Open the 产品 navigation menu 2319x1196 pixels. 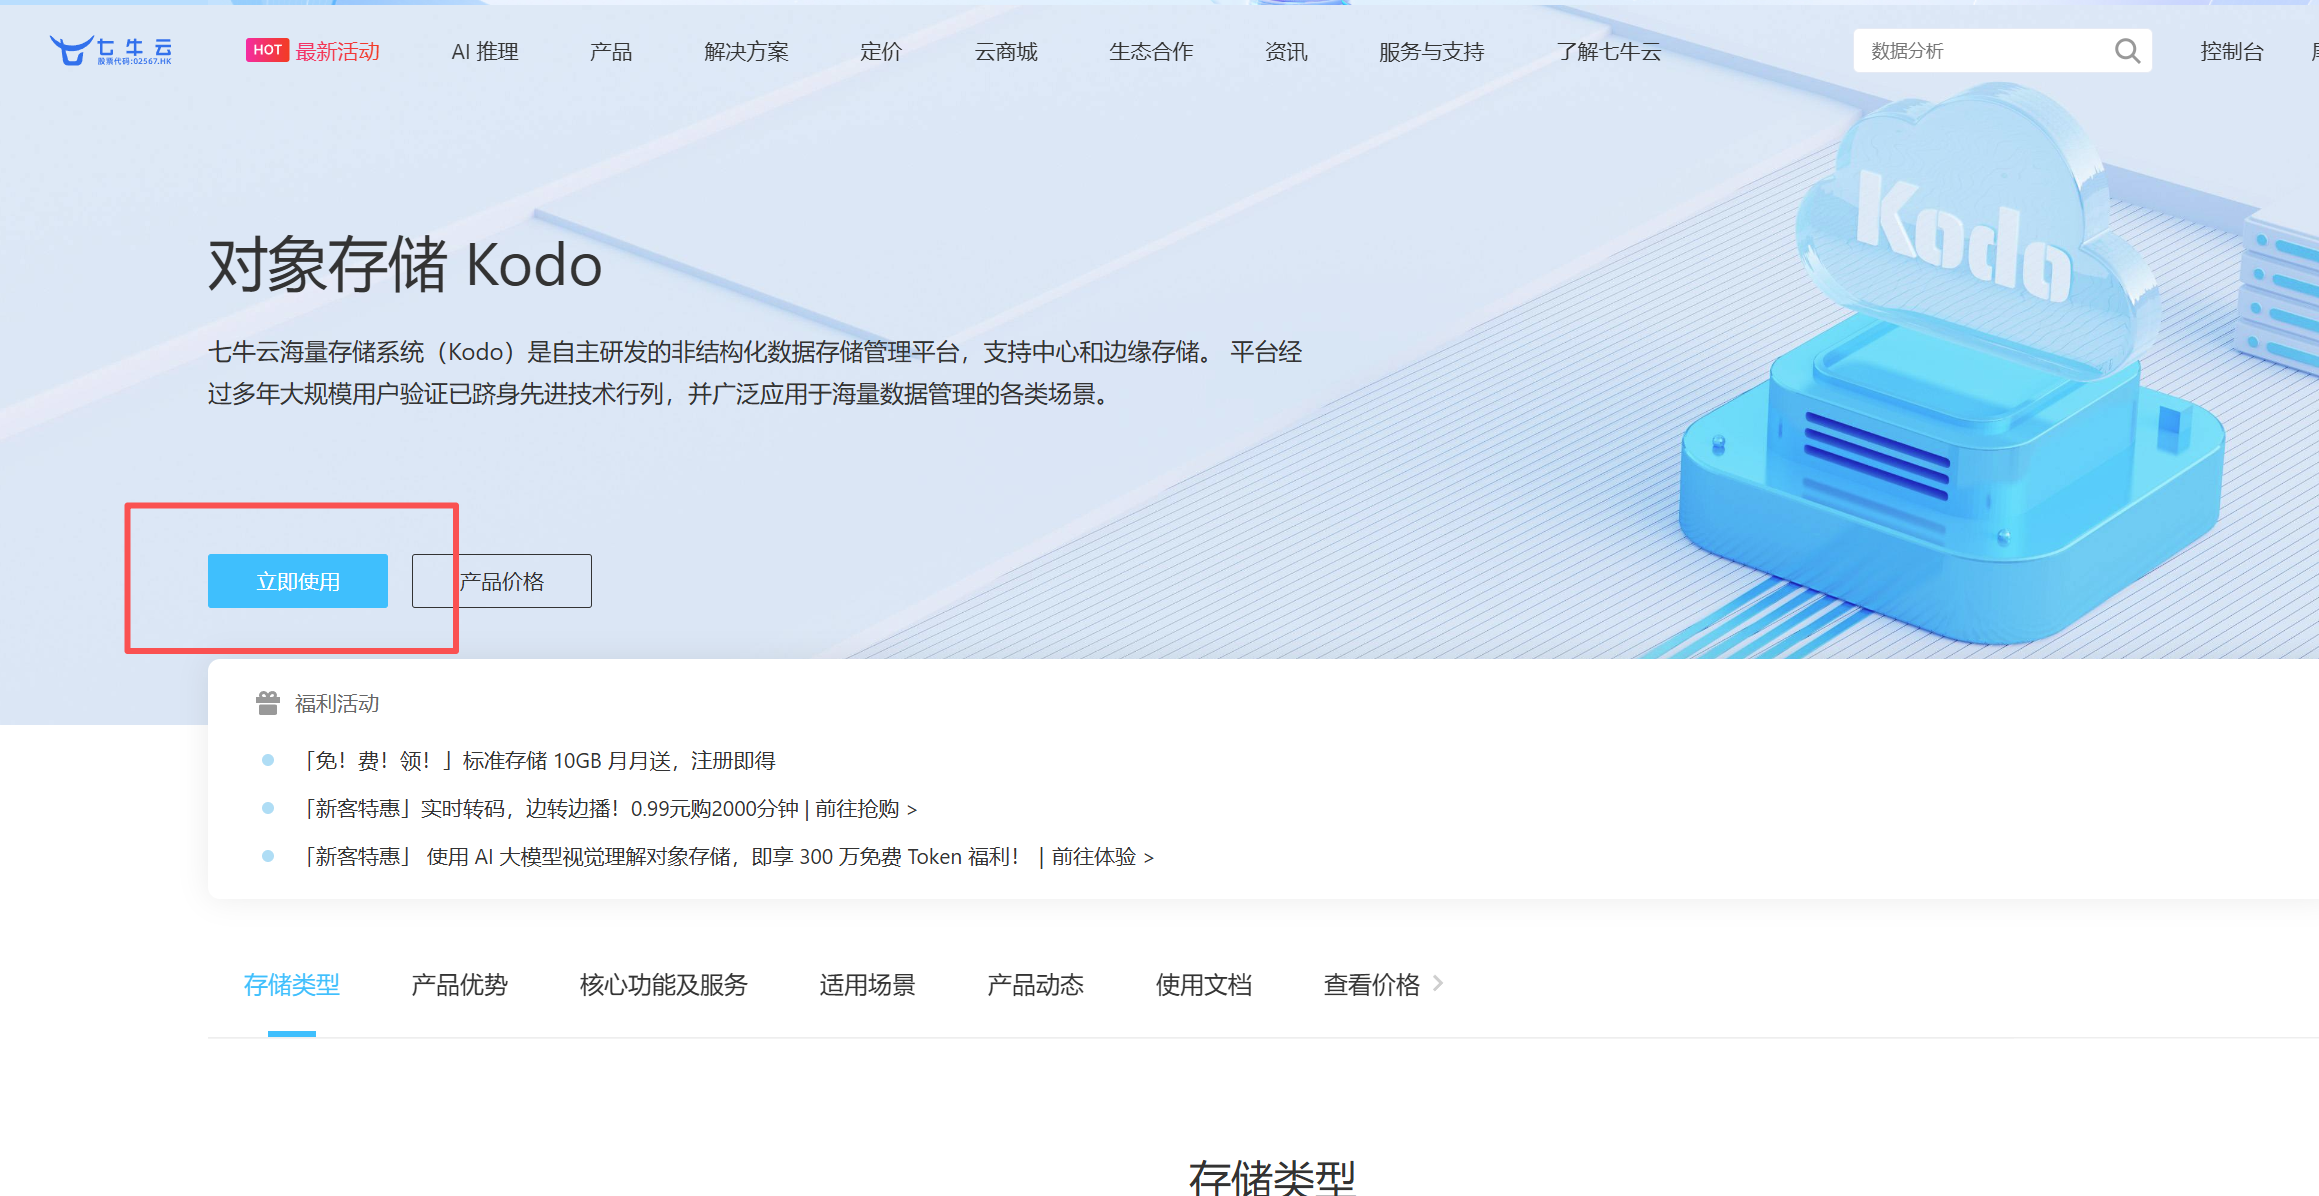[610, 52]
